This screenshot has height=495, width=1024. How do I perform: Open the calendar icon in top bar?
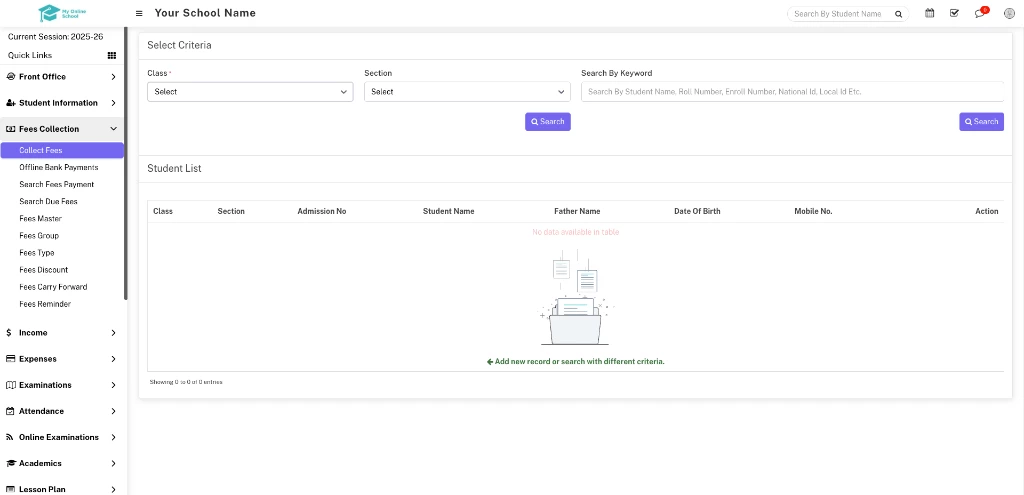[x=929, y=13]
